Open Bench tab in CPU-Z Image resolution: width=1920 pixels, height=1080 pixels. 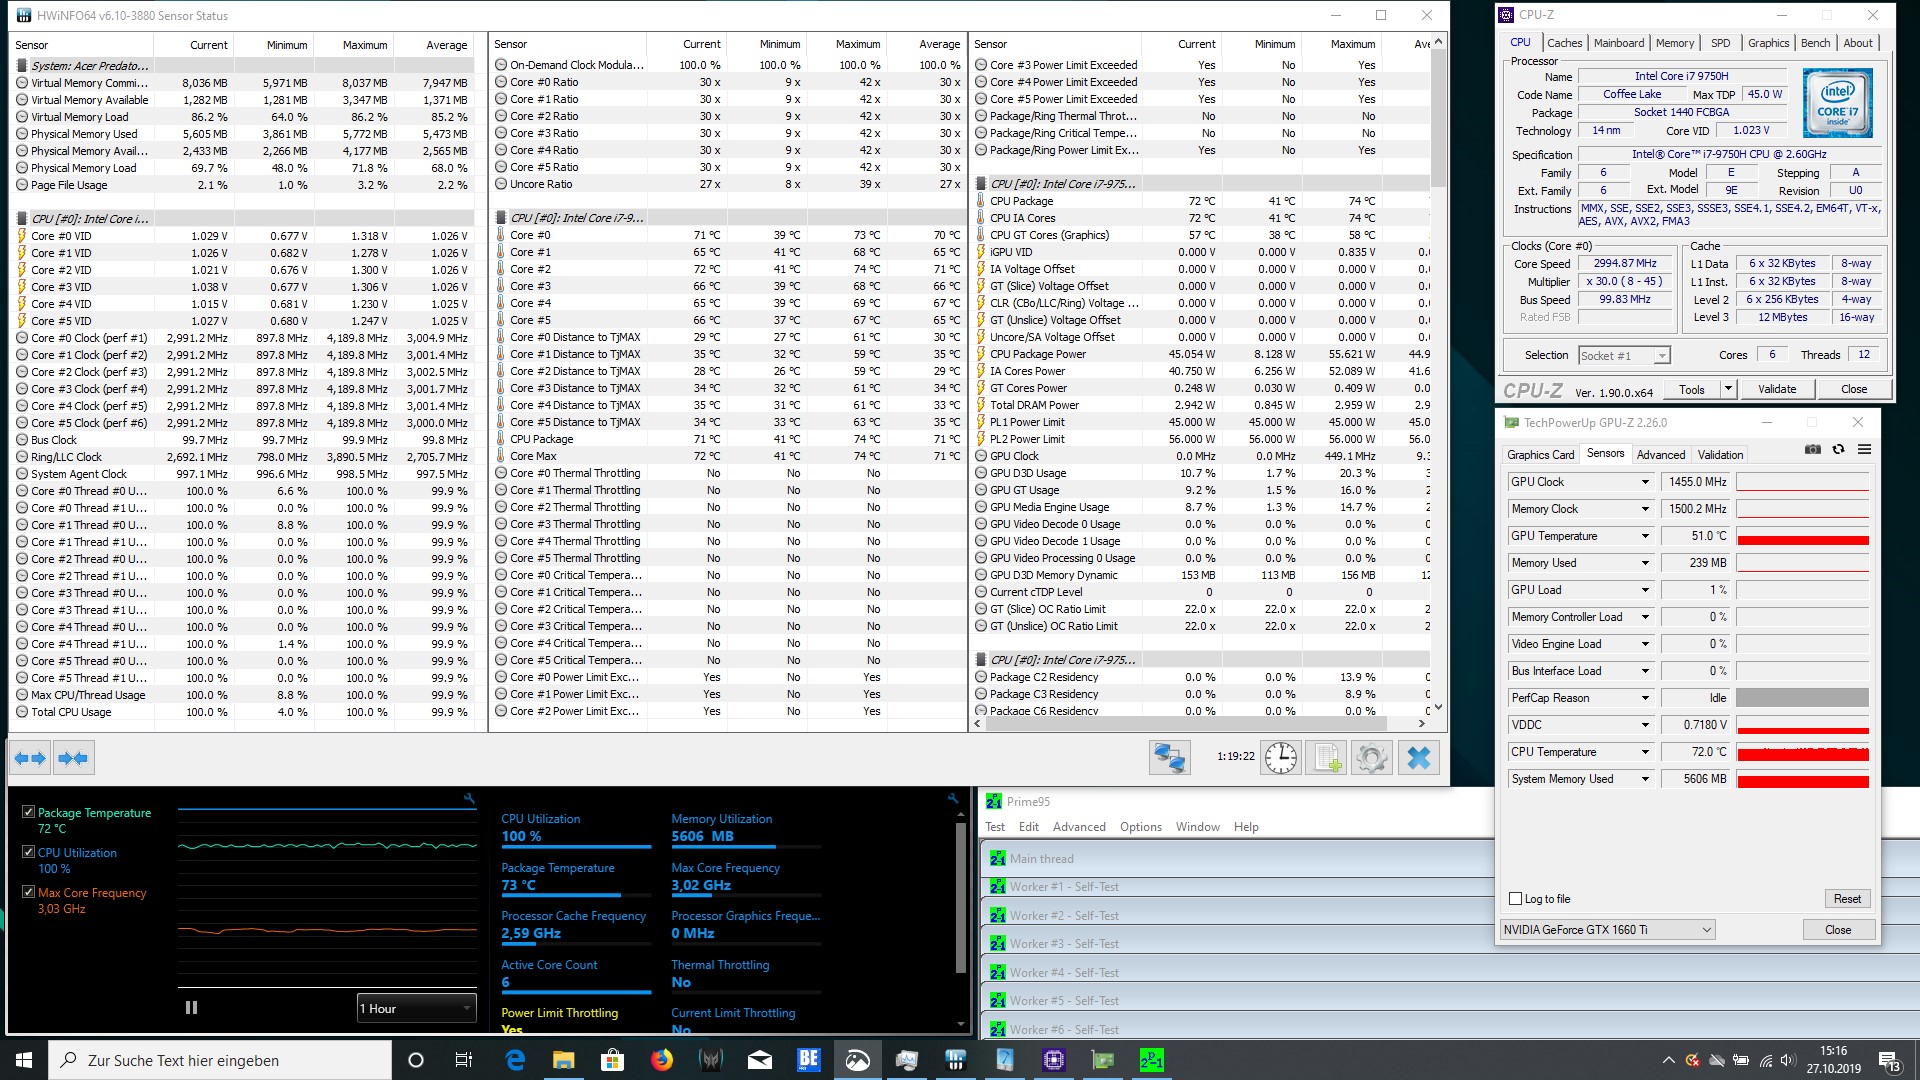[x=1815, y=43]
